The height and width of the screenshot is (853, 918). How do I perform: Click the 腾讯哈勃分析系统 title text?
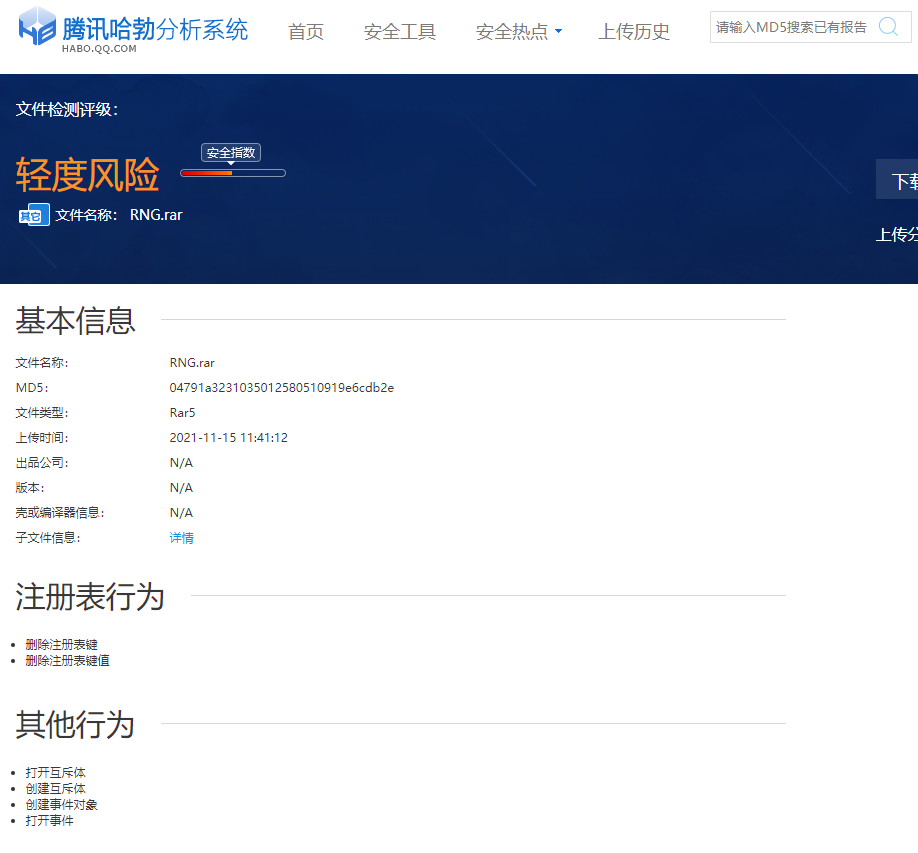tap(155, 28)
